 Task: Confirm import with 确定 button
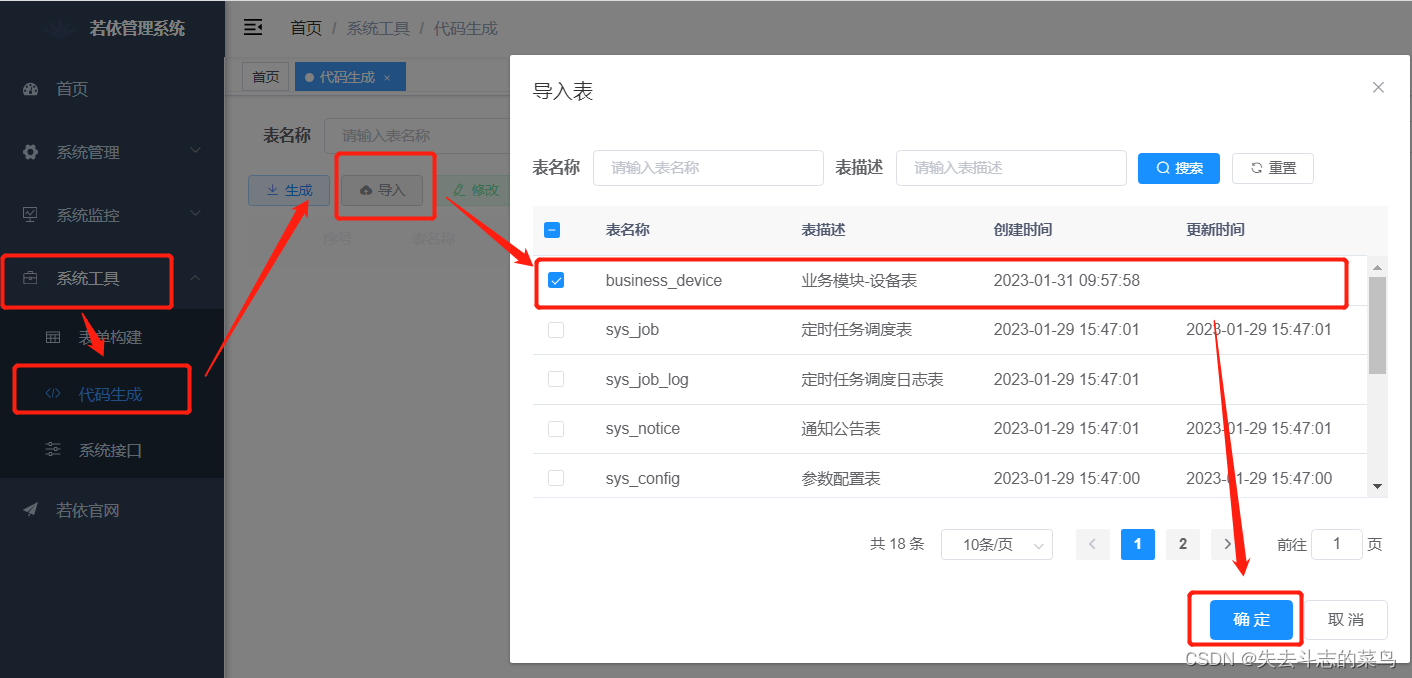tap(1251, 620)
